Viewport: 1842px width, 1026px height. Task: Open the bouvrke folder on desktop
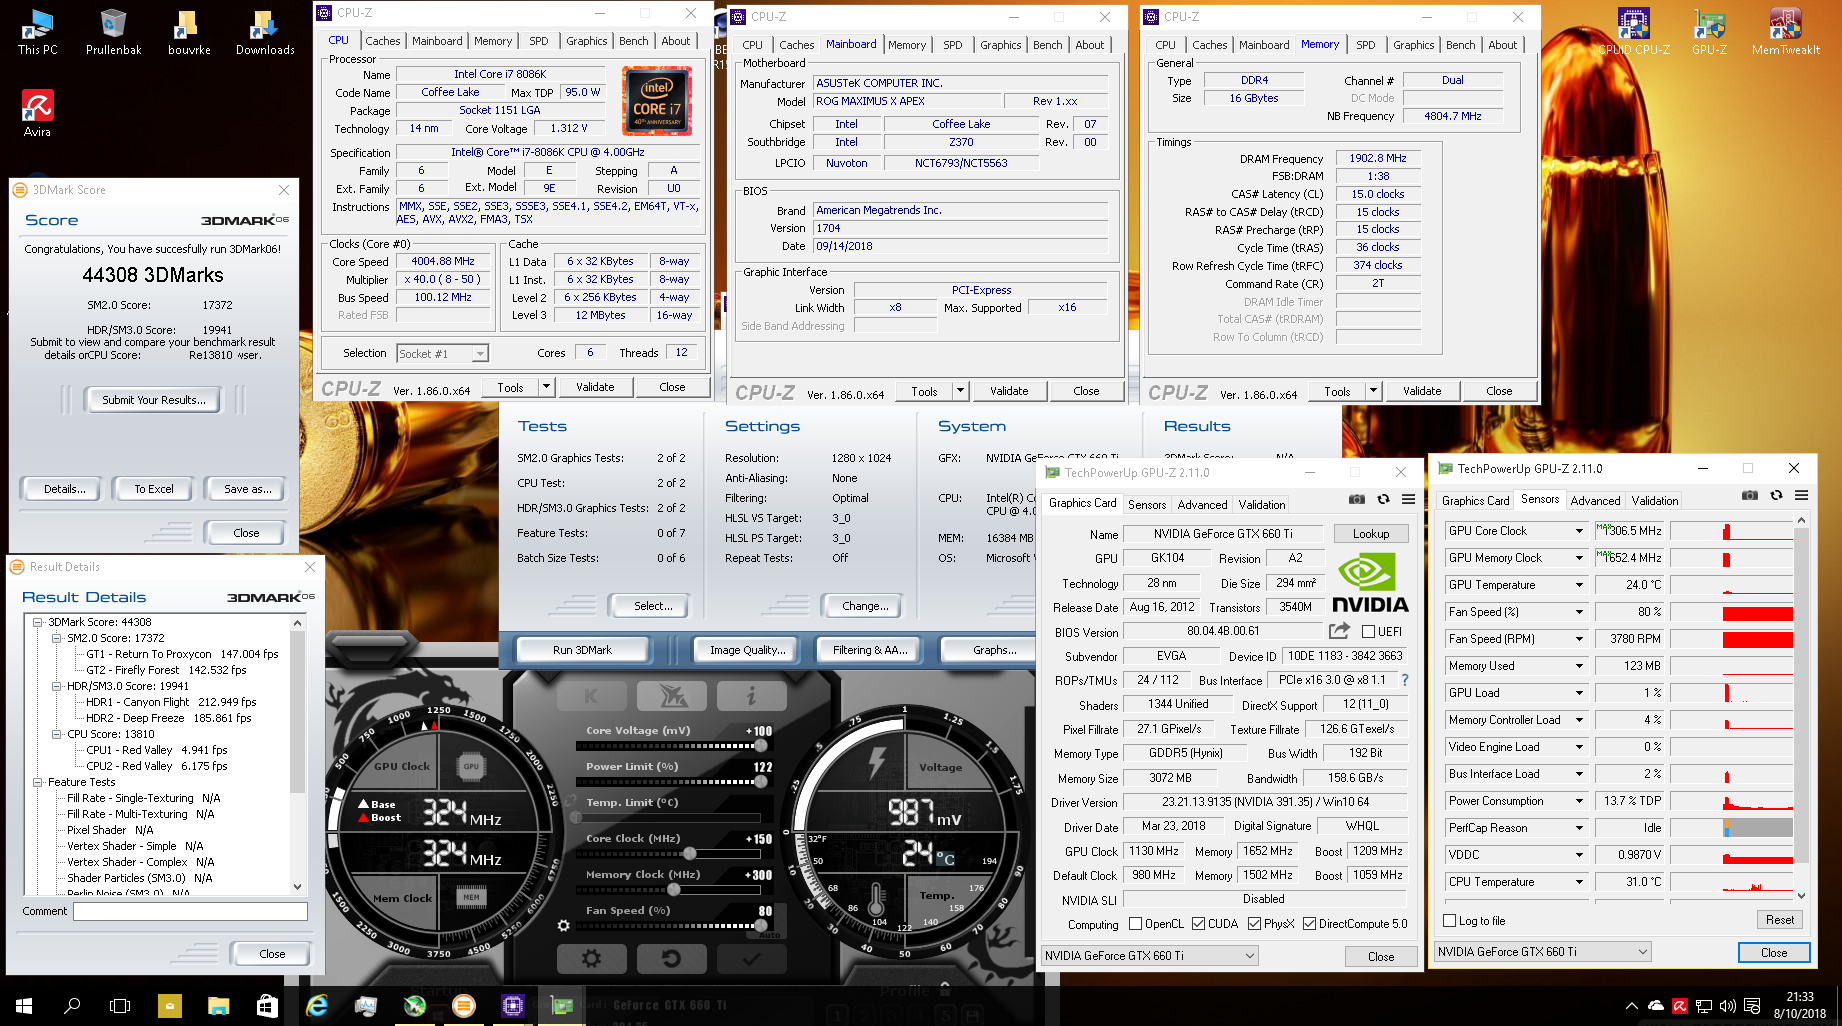tap(189, 32)
